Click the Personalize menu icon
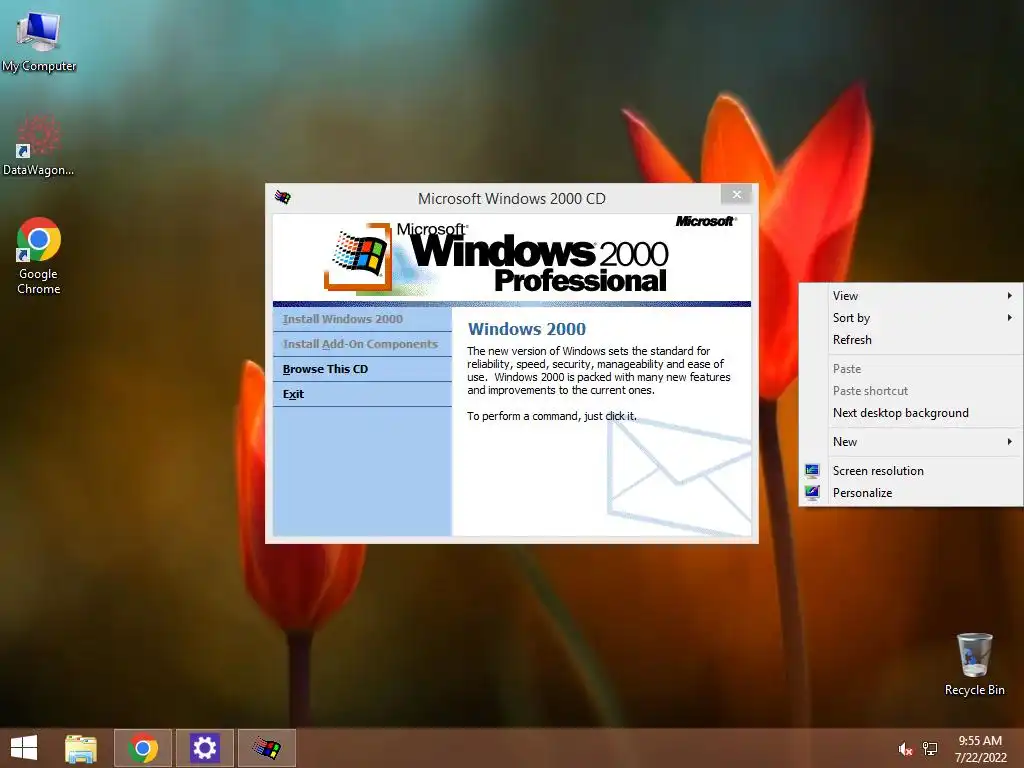Viewport: 1024px width, 768px height. (812, 492)
